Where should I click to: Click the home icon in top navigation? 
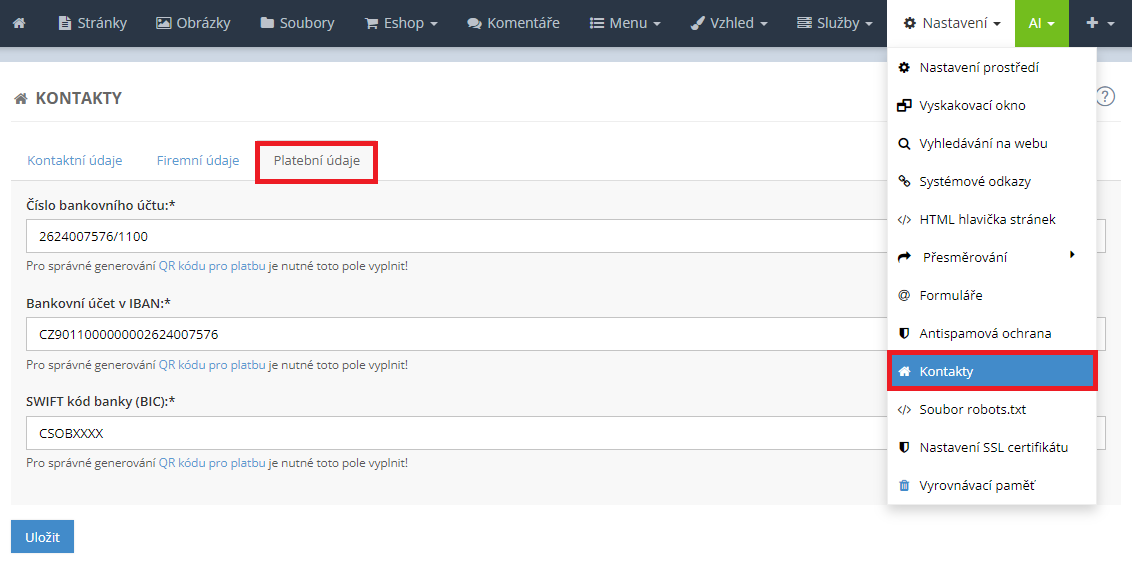coord(19,23)
